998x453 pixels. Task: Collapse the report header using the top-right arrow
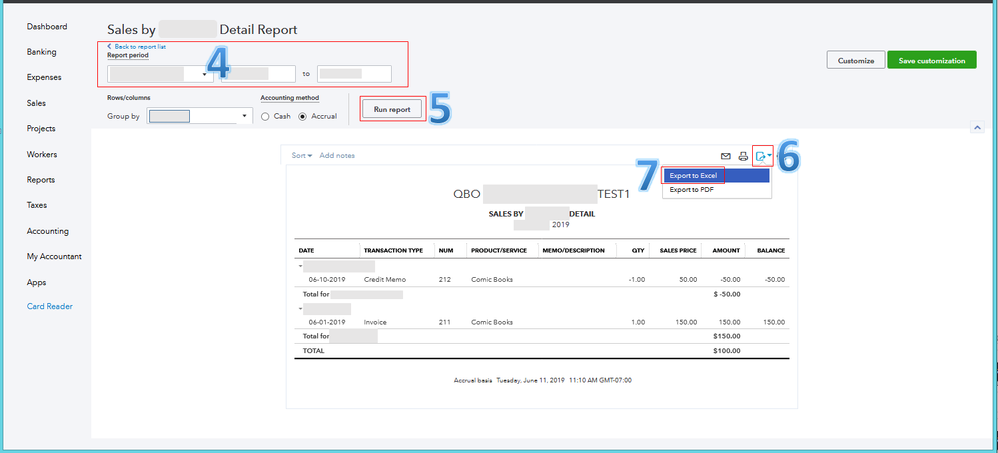[976, 128]
